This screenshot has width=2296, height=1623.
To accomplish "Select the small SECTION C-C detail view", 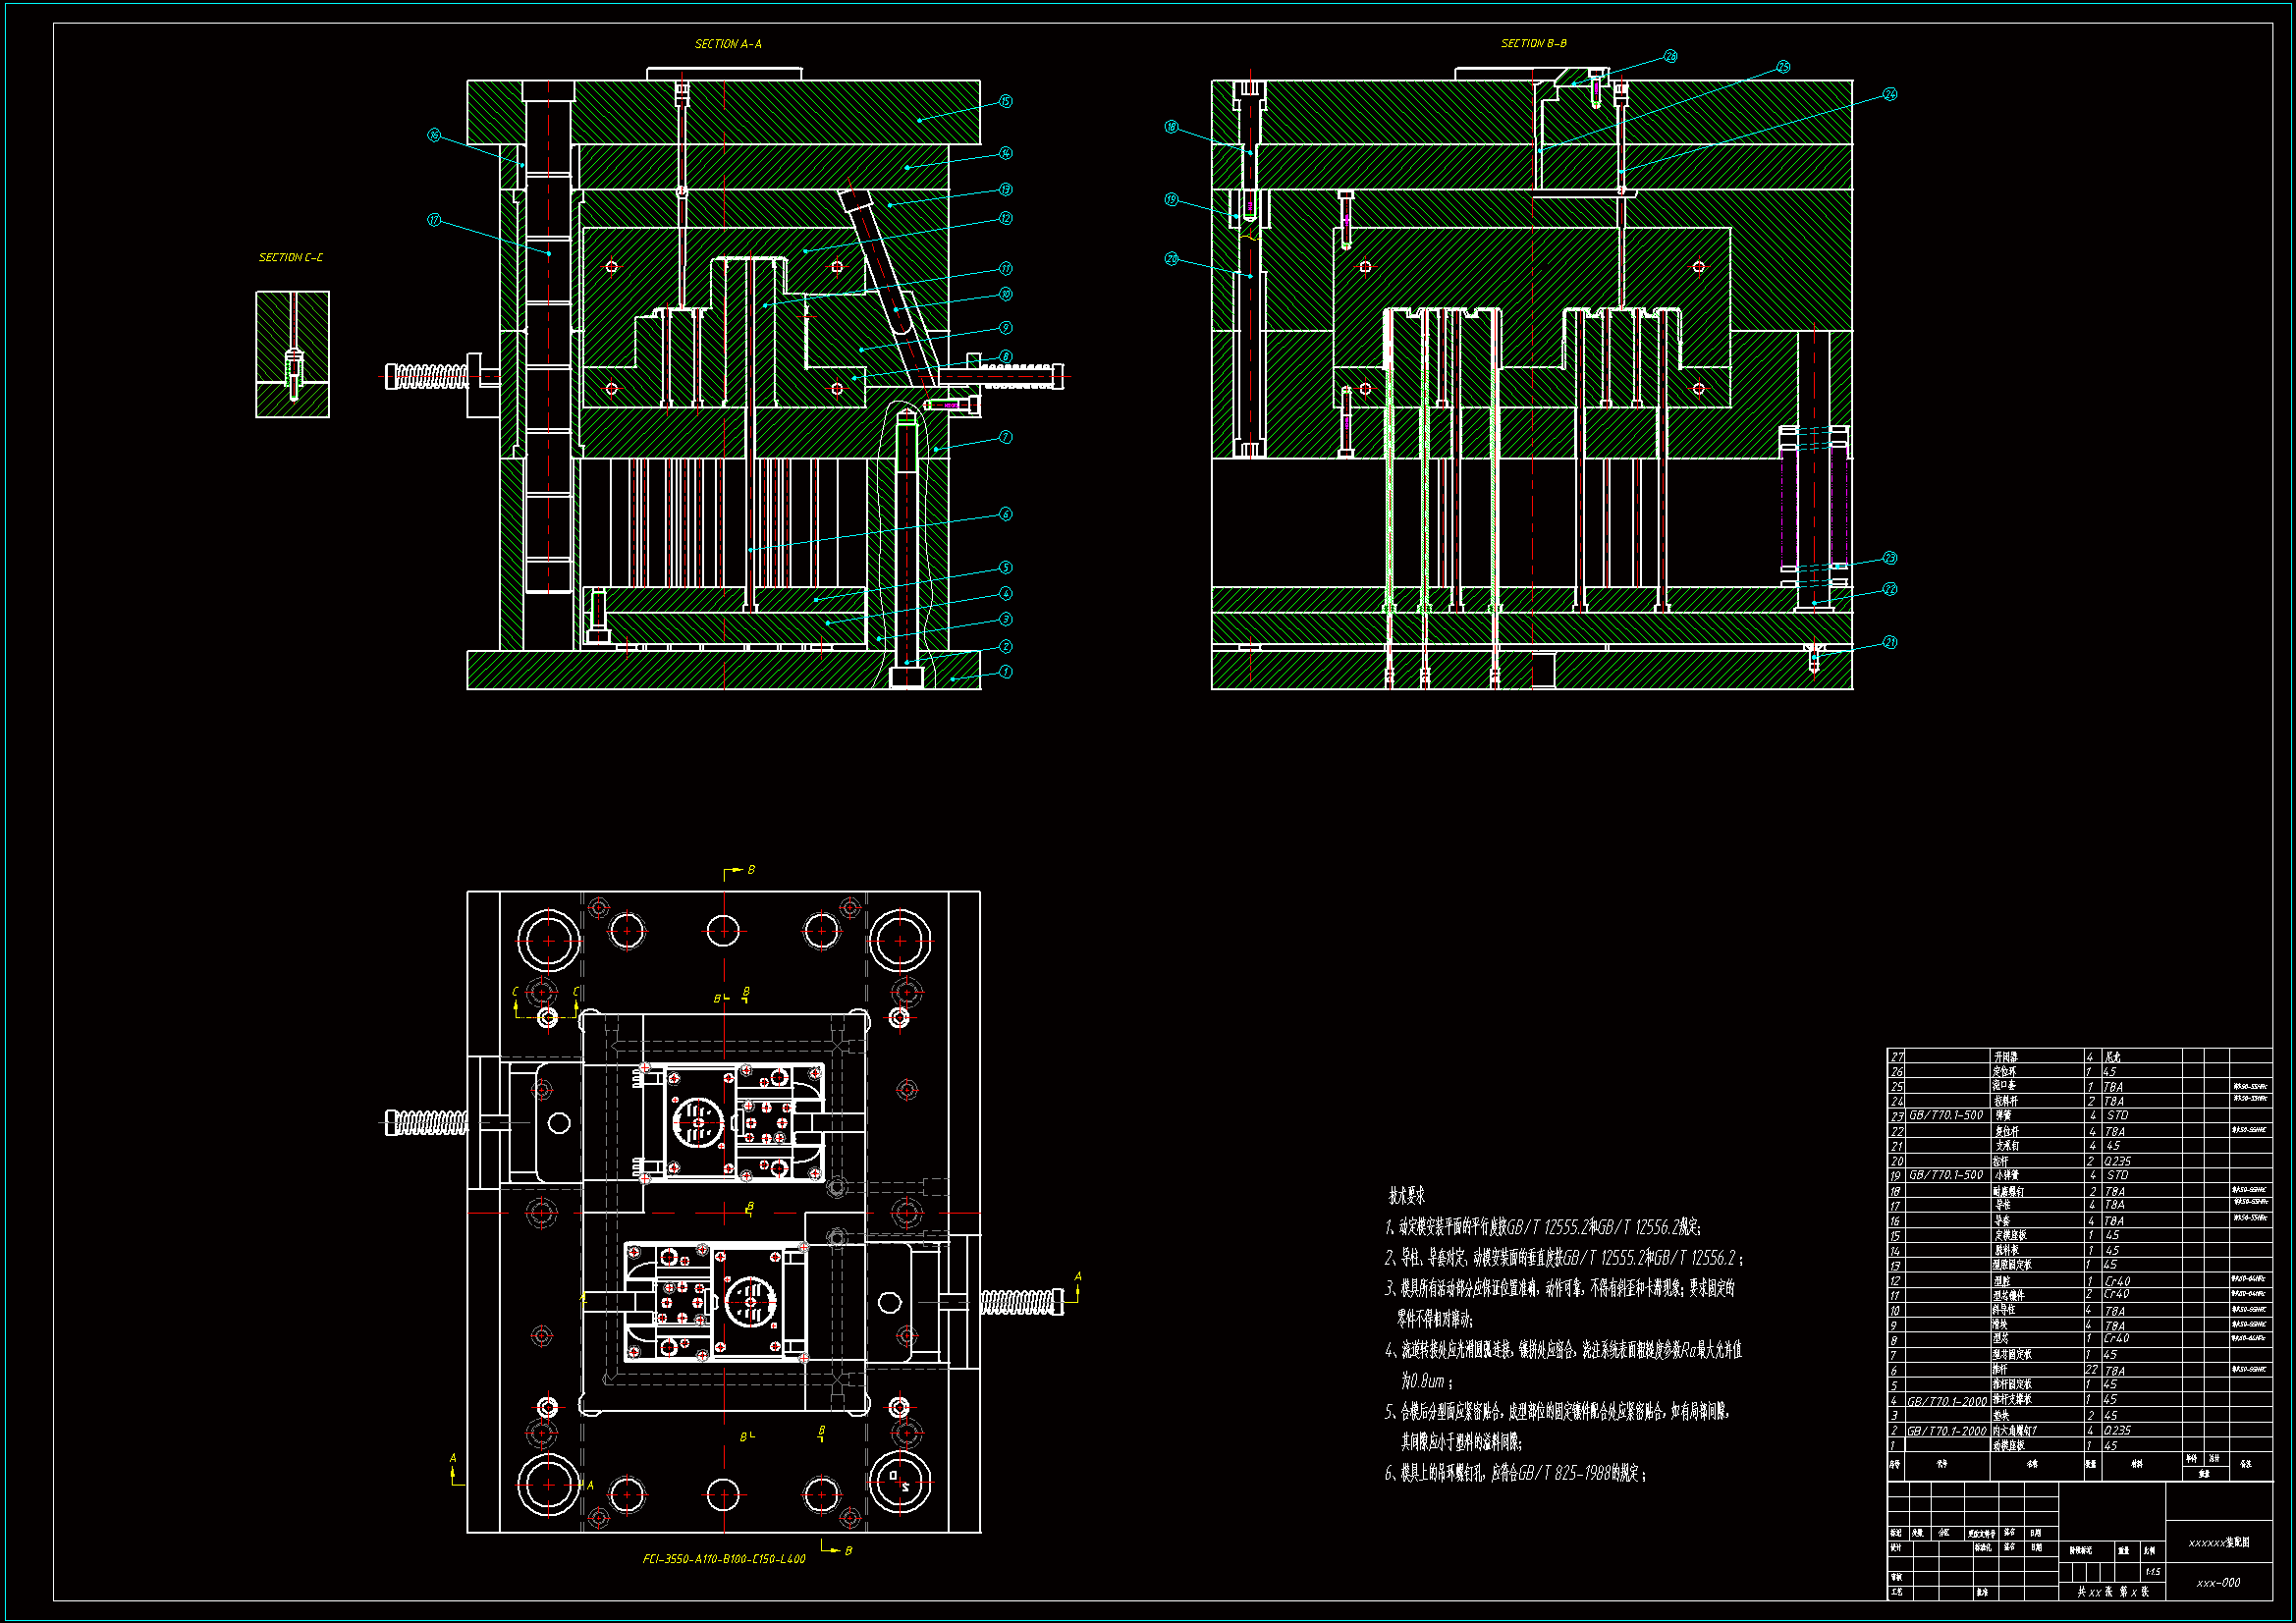I will 292,355.
